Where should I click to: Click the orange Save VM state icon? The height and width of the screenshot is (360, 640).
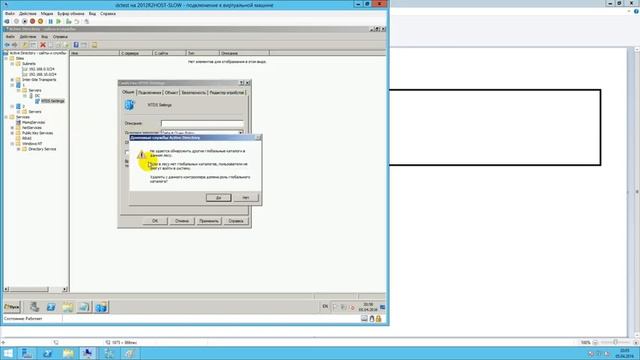pyautogui.click(x=40, y=21)
